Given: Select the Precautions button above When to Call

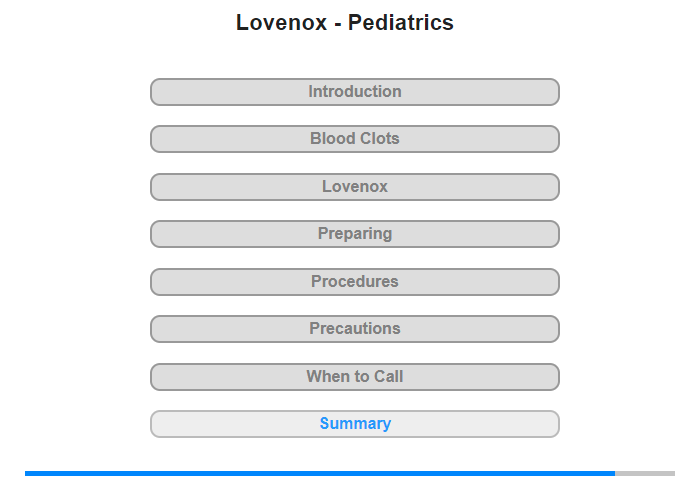Looking at the screenshot, I should click(x=354, y=329).
